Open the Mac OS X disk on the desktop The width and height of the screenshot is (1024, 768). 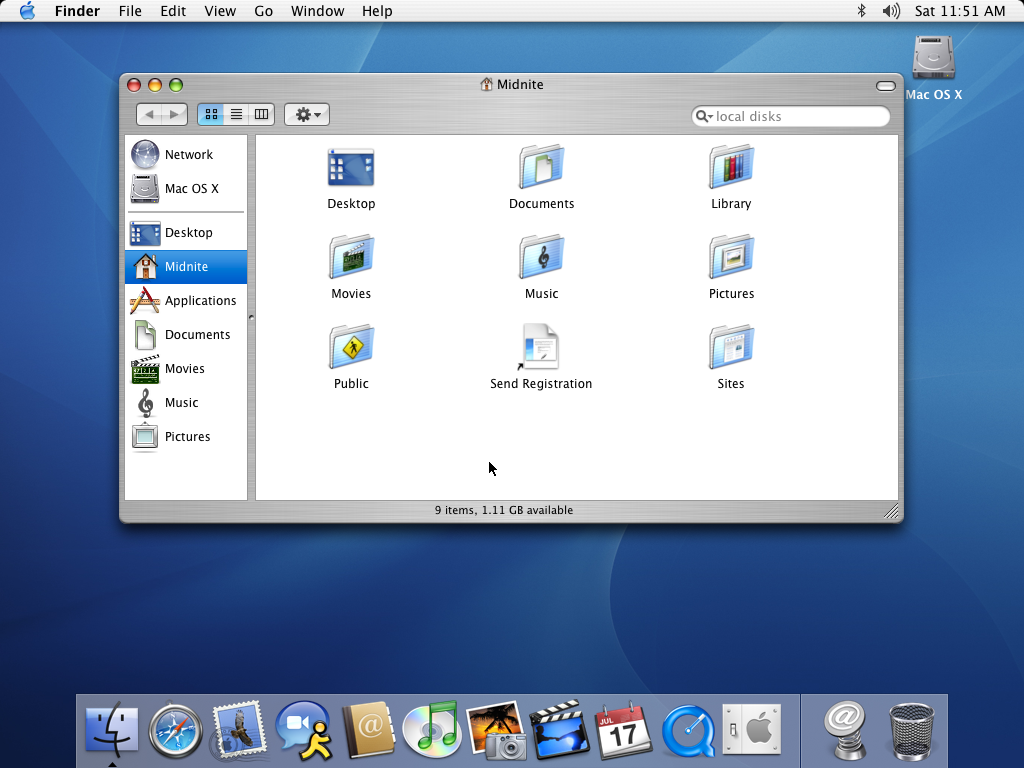click(x=932, y=55)
